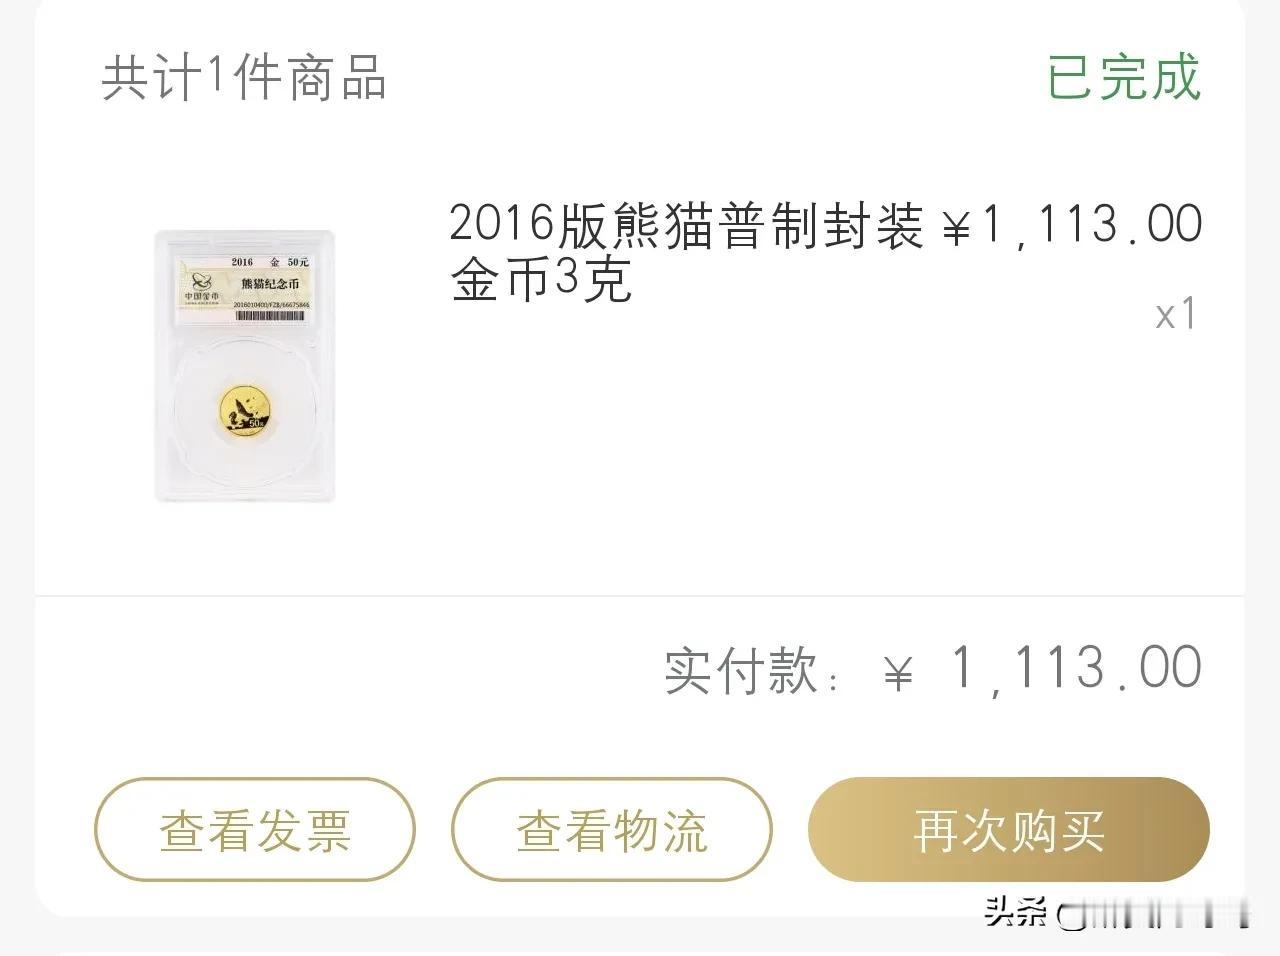Image resolution: width=1280 pixels, height=956 pixels.
Task: Tap the 头条 watermark logo
Action: coord(1014,912)
